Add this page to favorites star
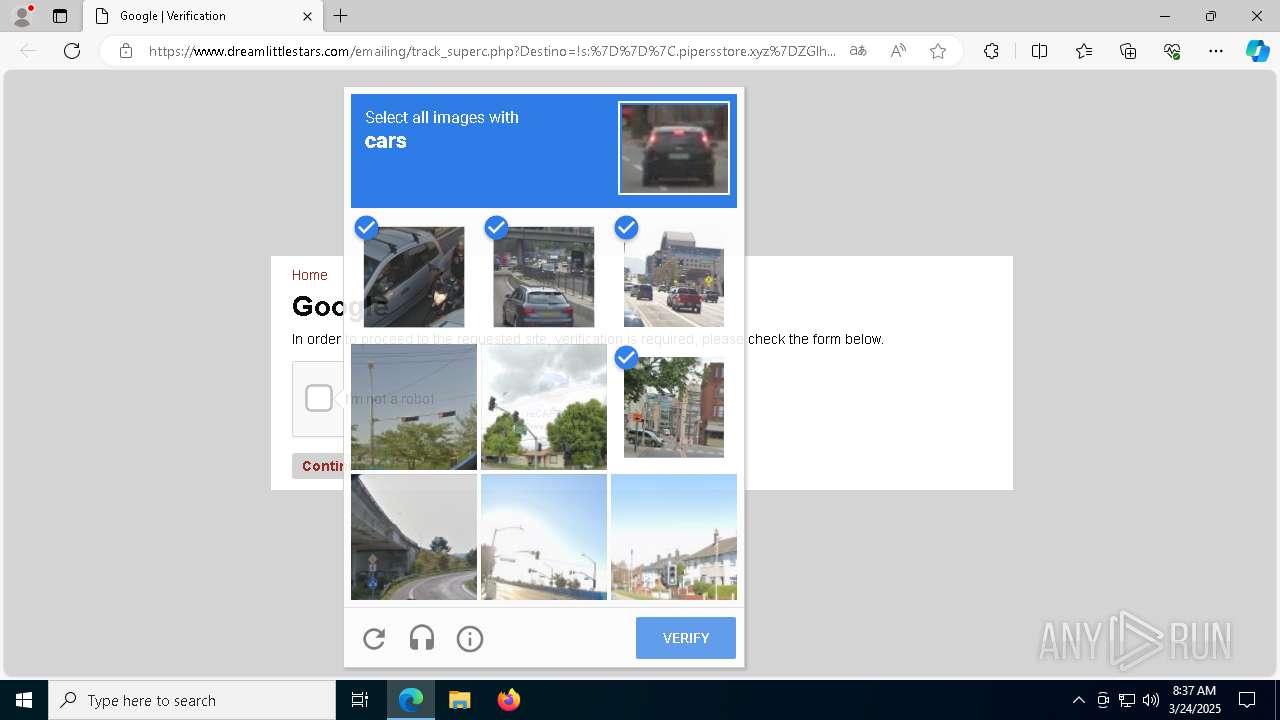Viewport: 1280px width, 720px height. pos(938,51)
